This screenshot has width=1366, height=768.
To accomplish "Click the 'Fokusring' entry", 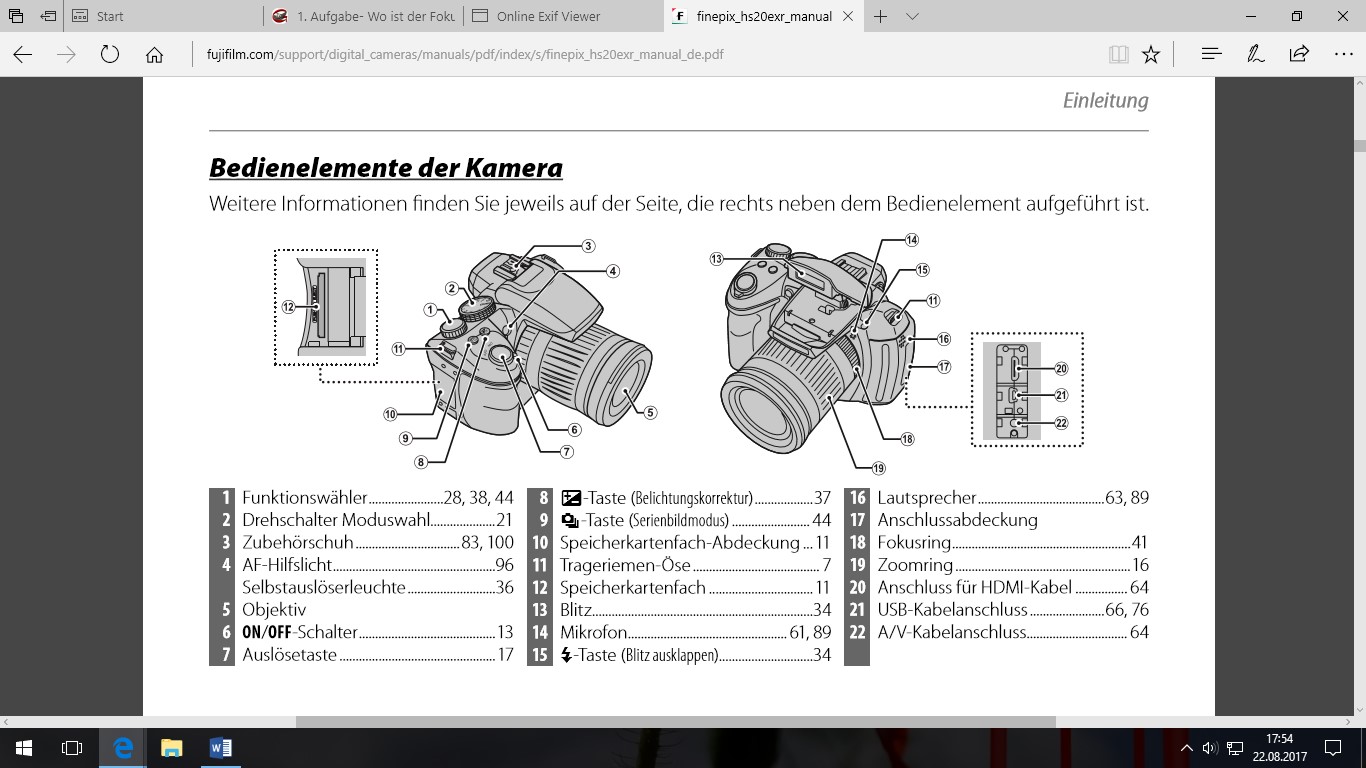I will 914,542.
